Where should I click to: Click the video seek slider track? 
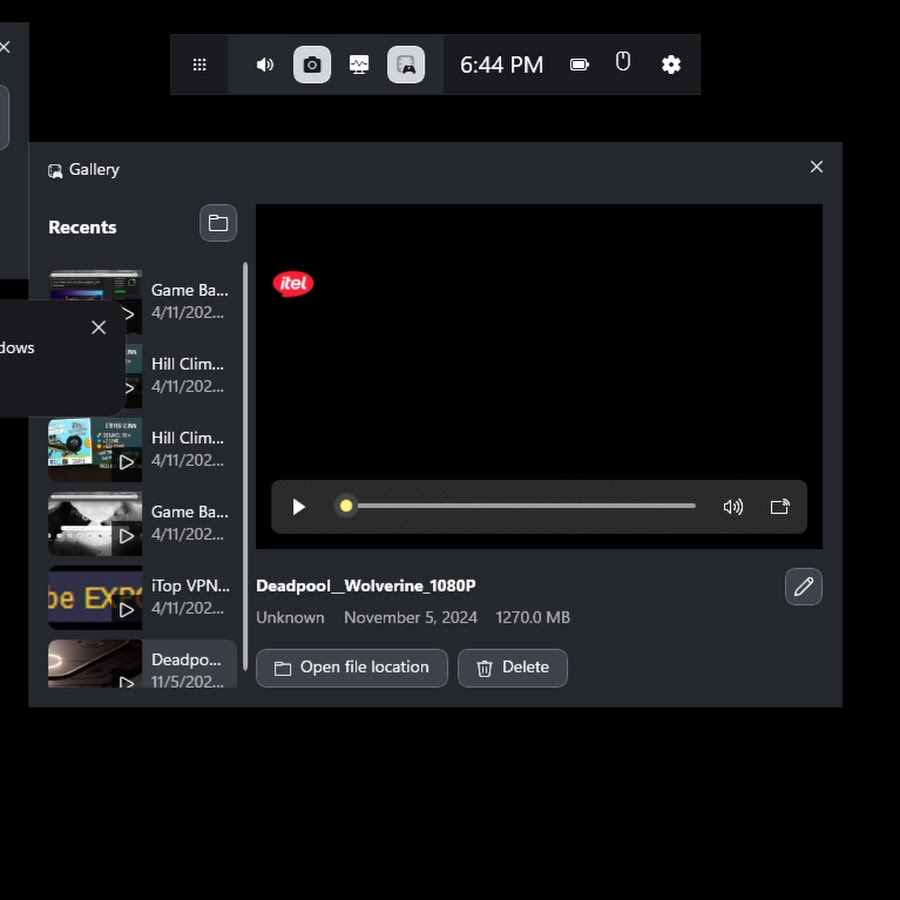[x=518, y=506]
